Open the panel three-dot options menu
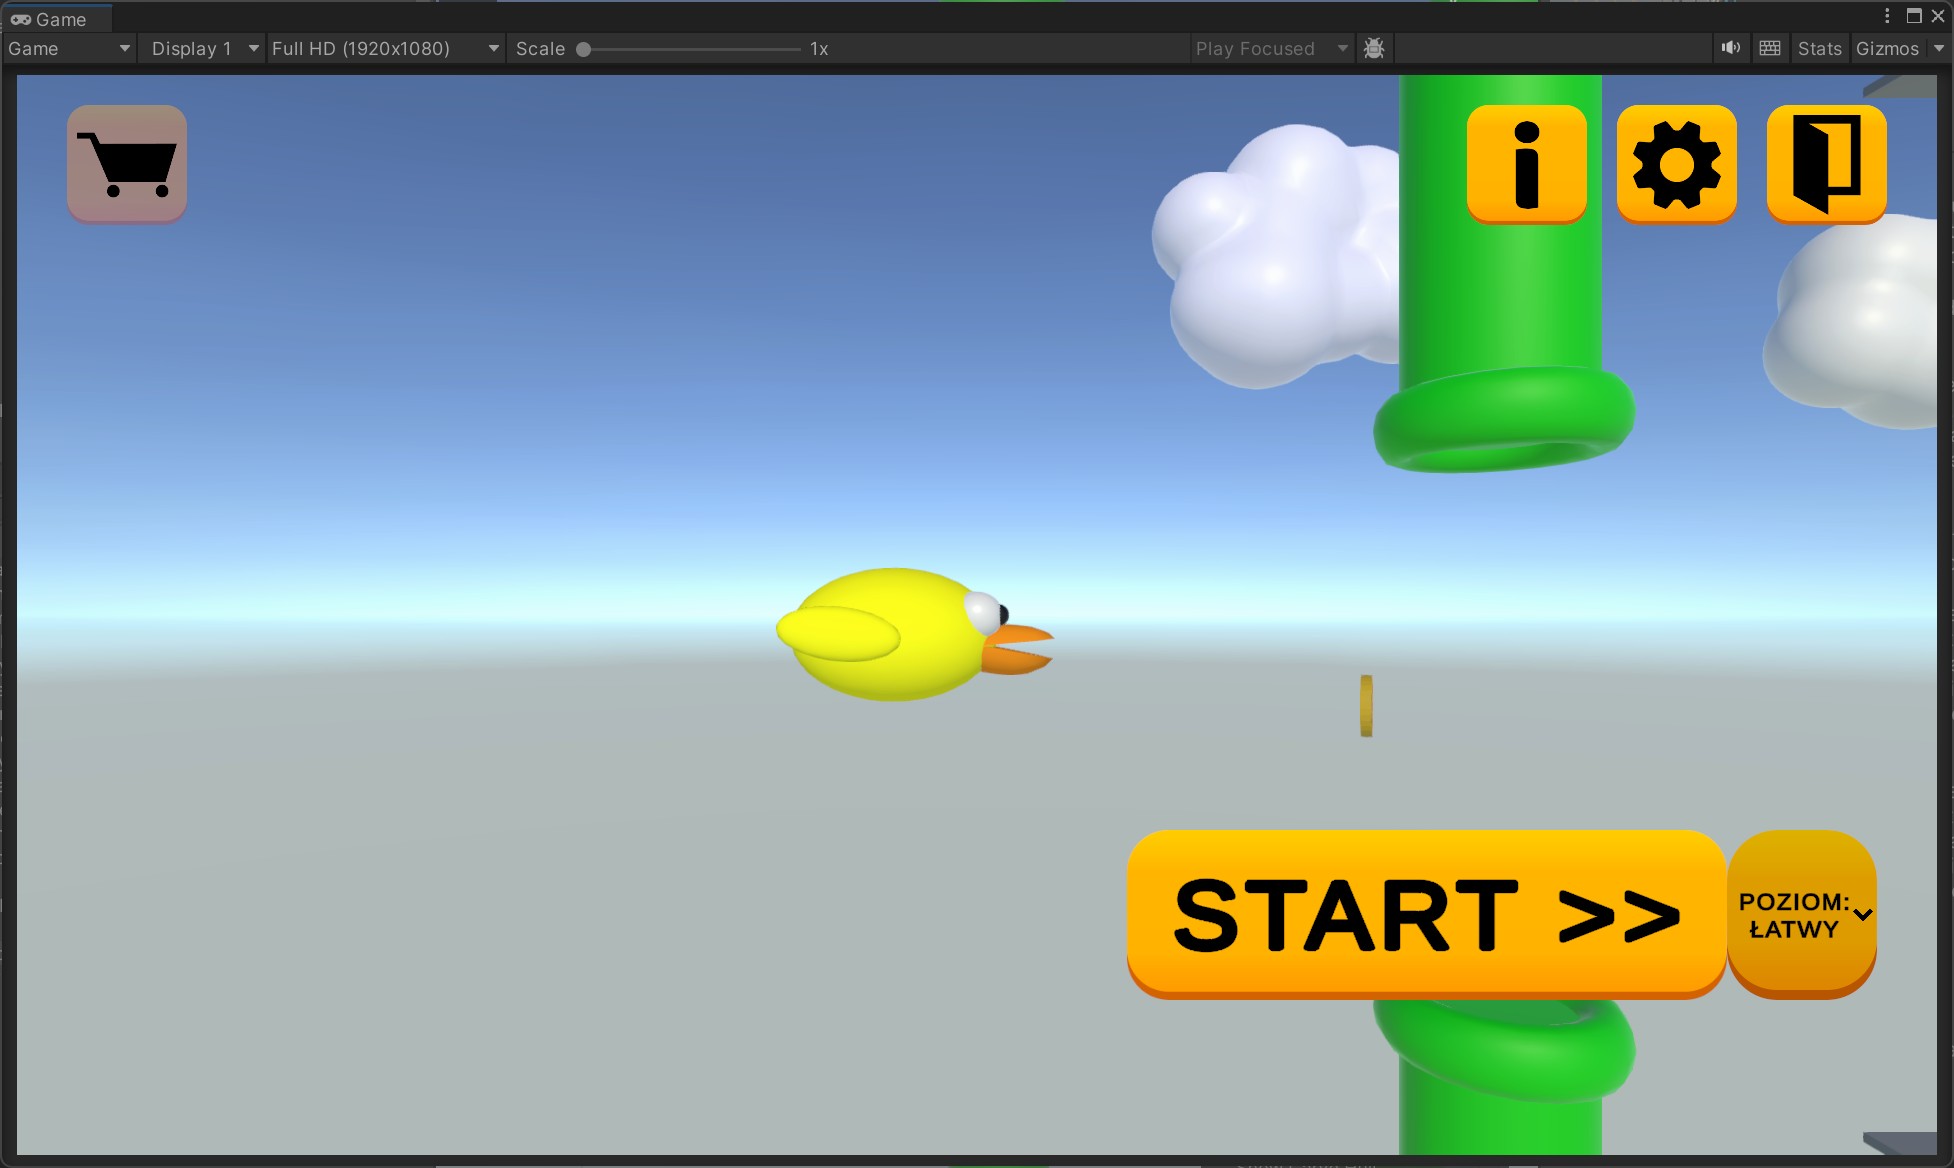The image size is (1954, 1168). (x=1887, y=16)
